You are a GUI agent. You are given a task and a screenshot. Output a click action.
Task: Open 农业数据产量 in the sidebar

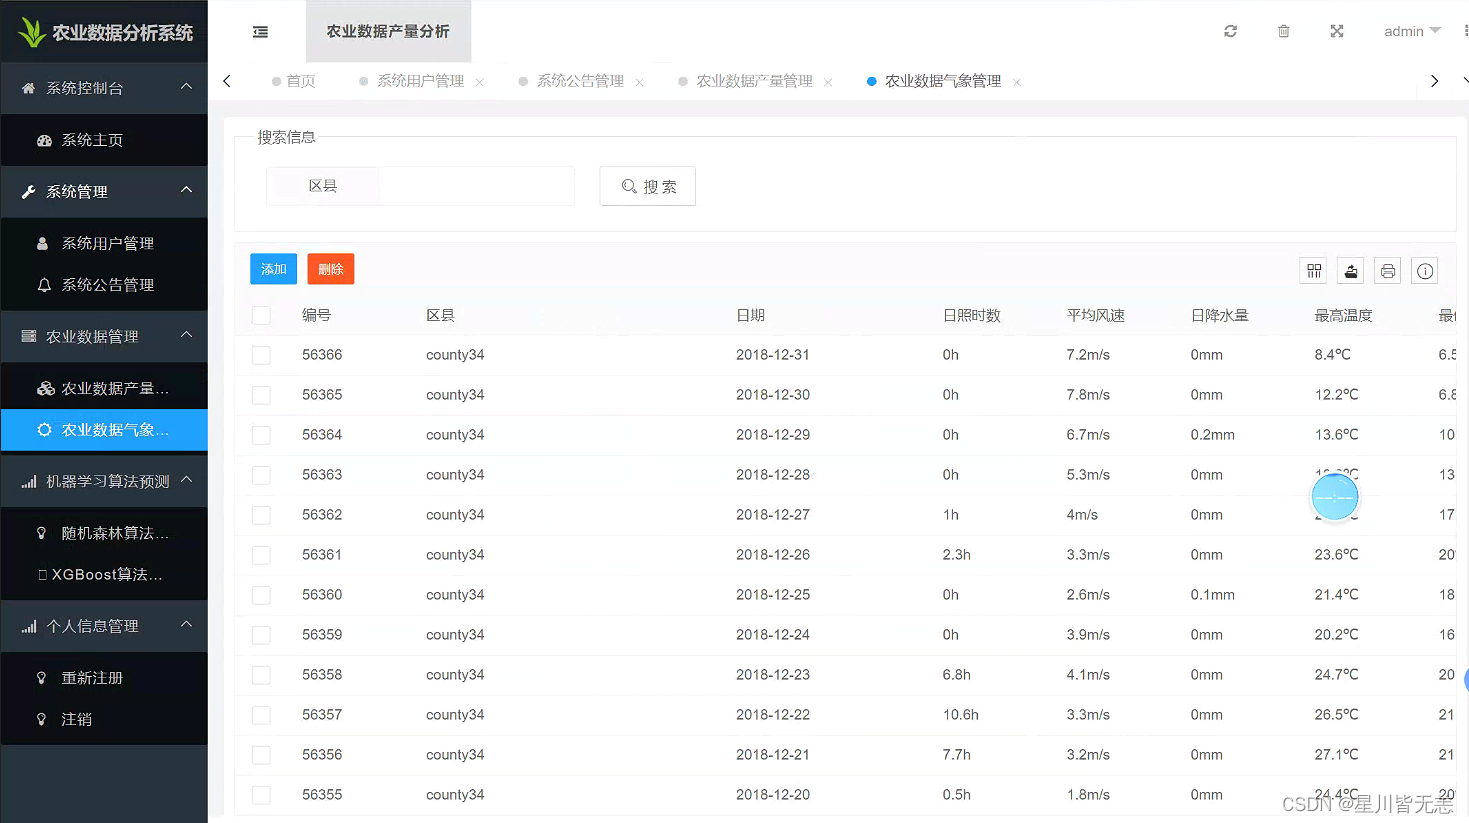point(104,388)
